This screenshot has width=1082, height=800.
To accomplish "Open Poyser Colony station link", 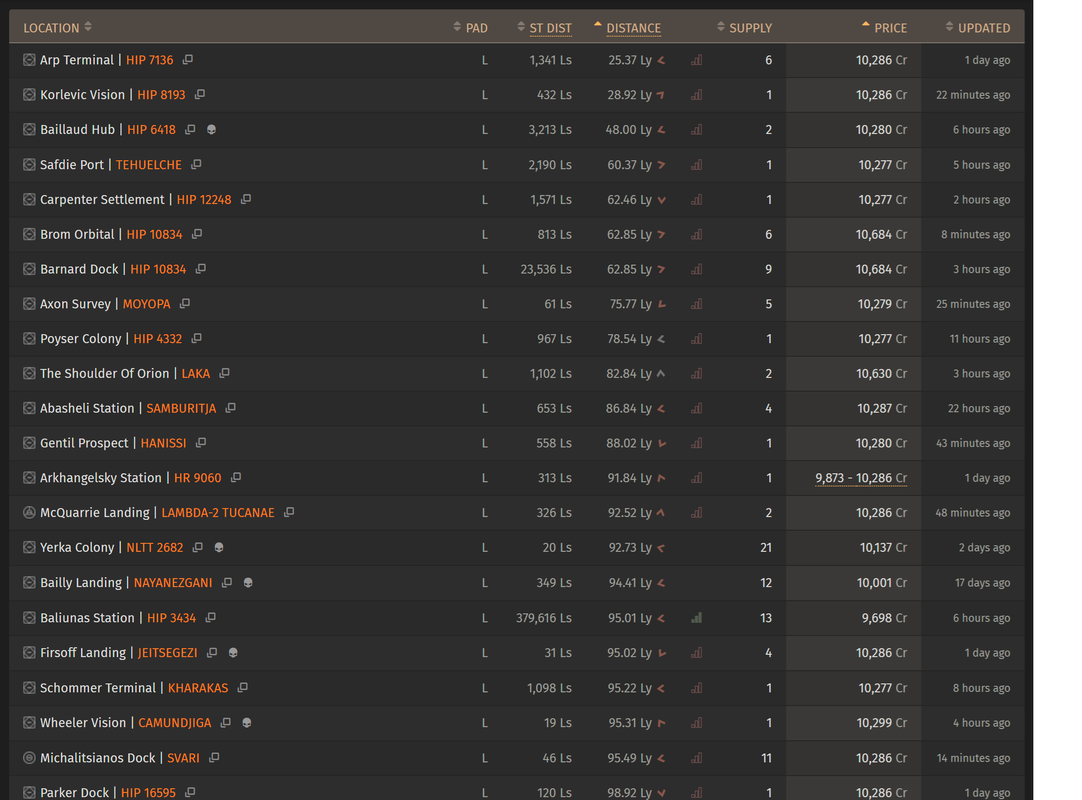I will [81, 338].
